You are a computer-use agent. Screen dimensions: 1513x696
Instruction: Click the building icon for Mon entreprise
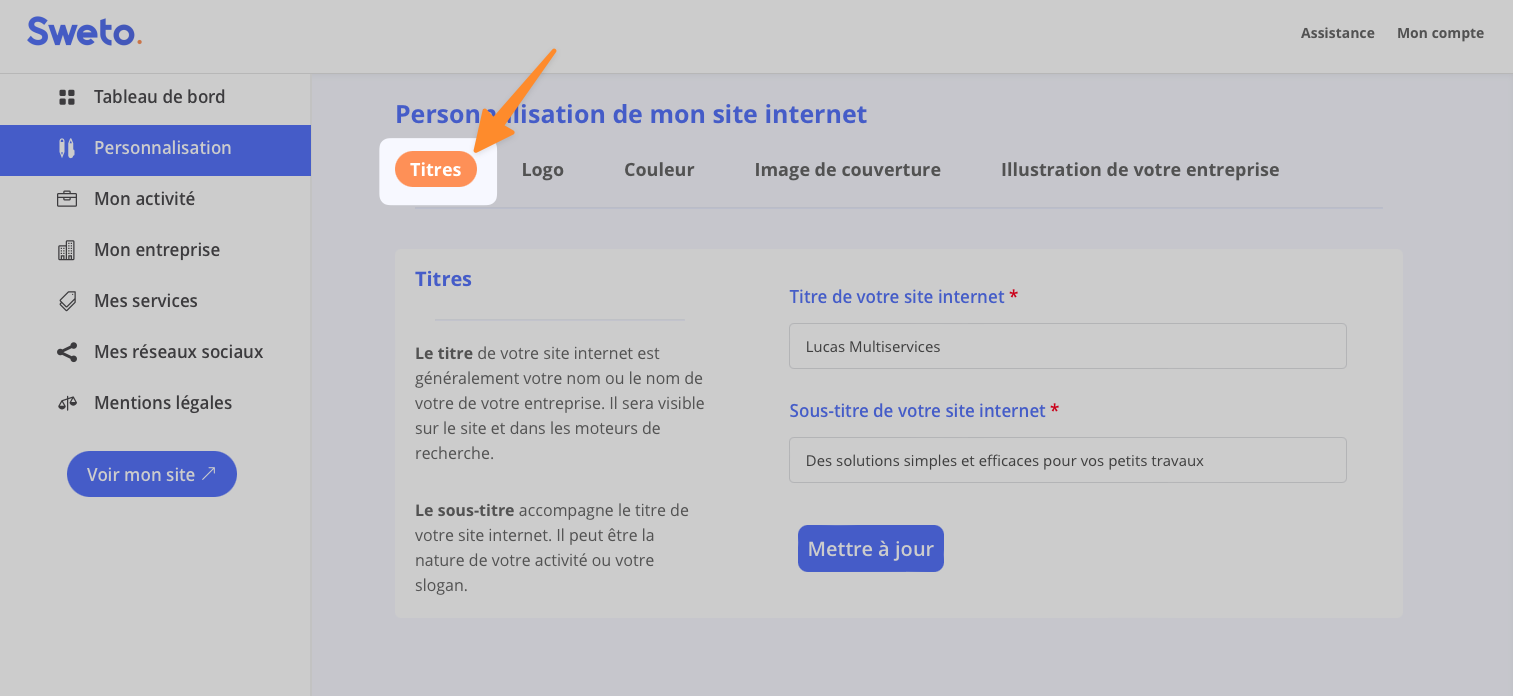(x=67, y=250)
